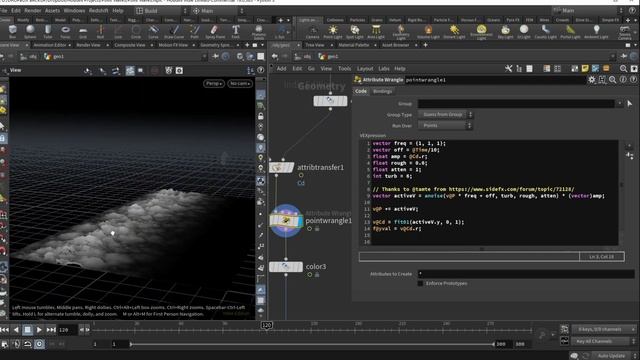
Task: Click the play backward button
Action: coord(16,329)
